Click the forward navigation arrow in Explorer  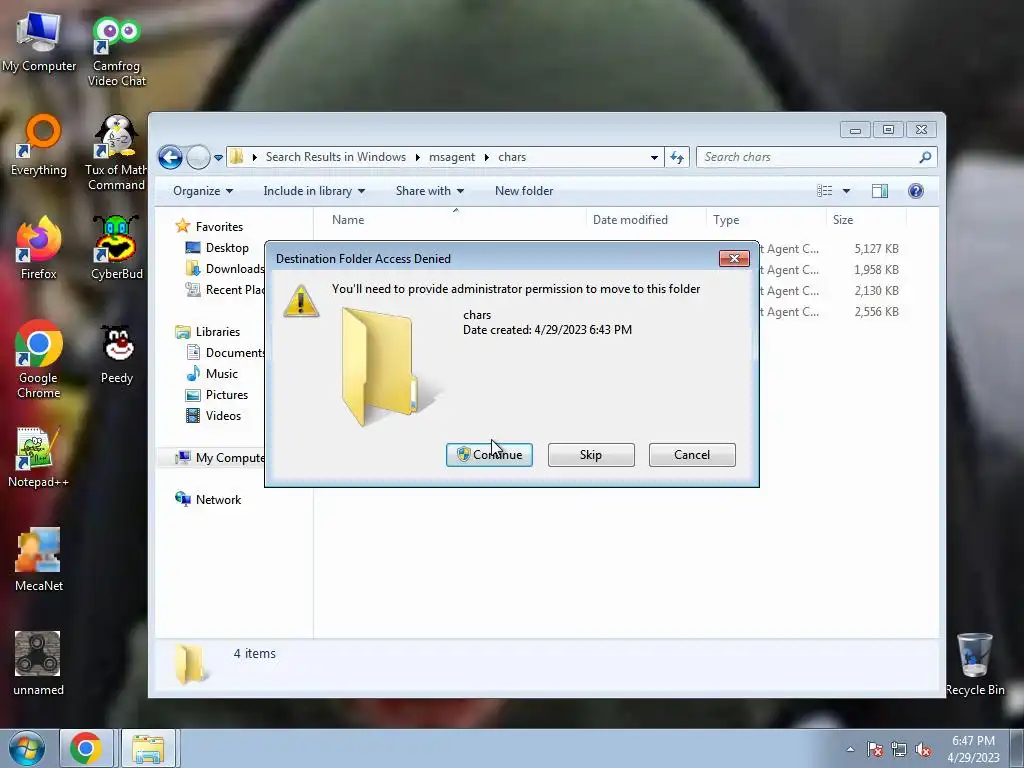tap(198, 157)
